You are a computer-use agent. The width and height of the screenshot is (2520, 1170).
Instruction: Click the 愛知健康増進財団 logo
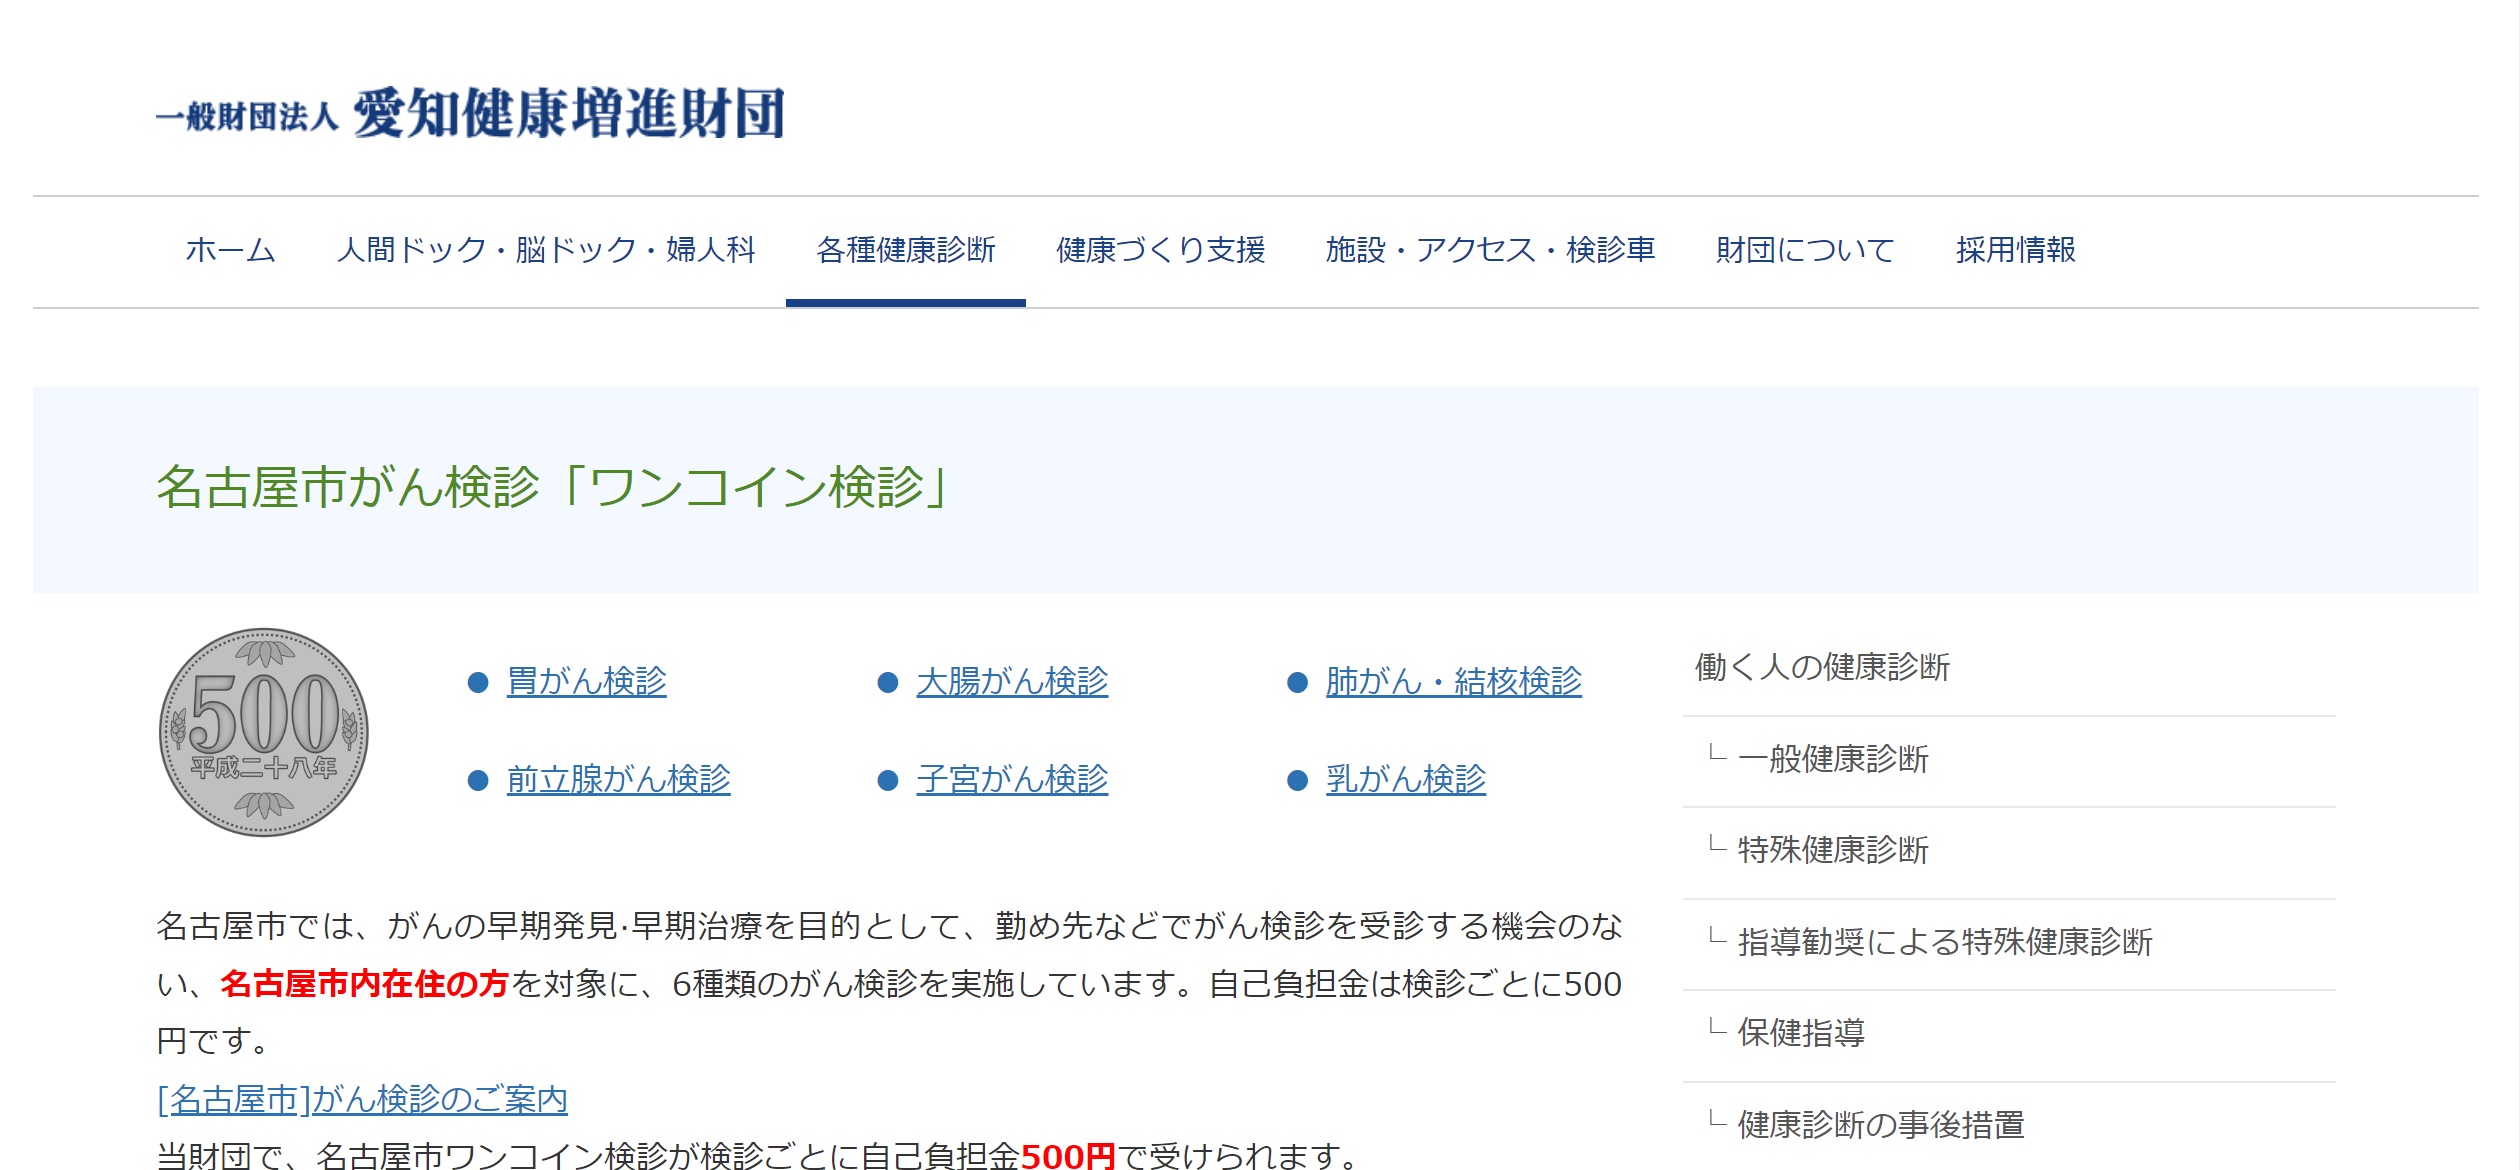(470, 113)
